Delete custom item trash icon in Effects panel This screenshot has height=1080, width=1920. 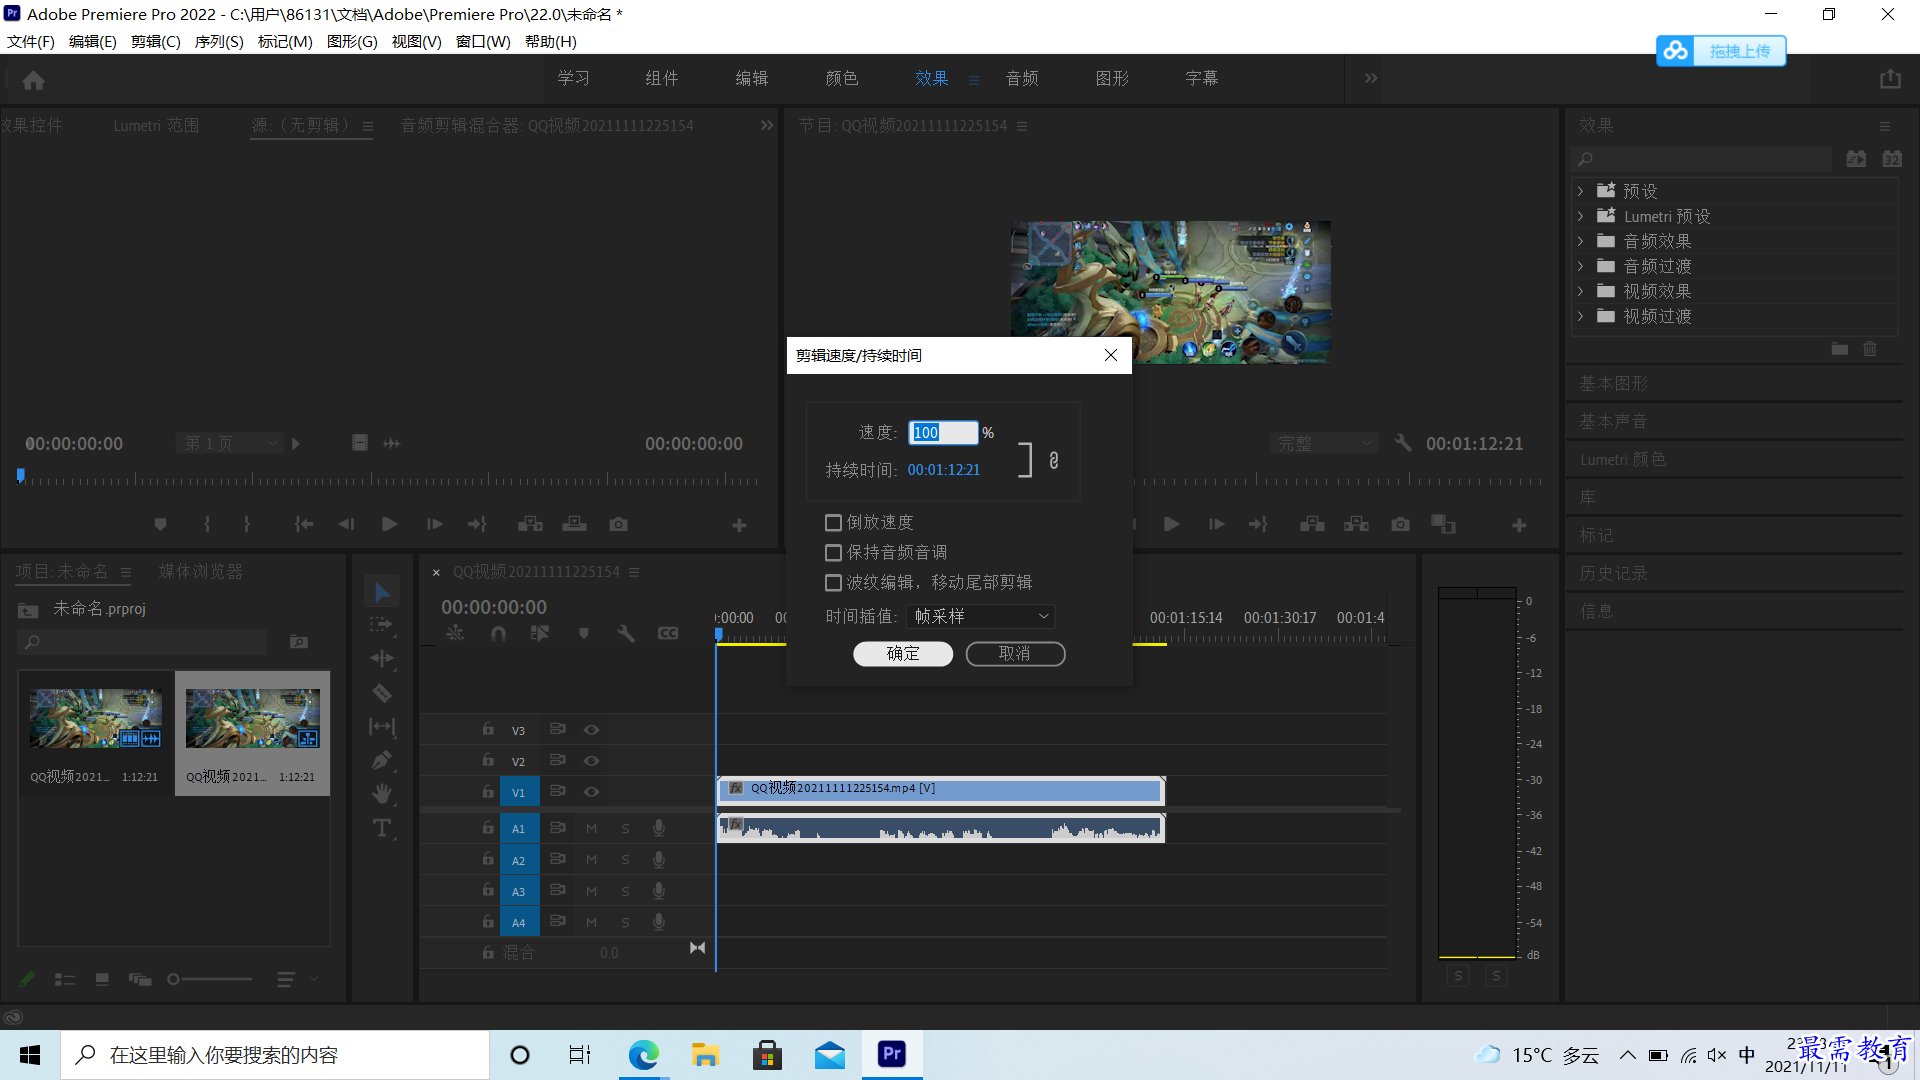click(x=1870, y=349)
